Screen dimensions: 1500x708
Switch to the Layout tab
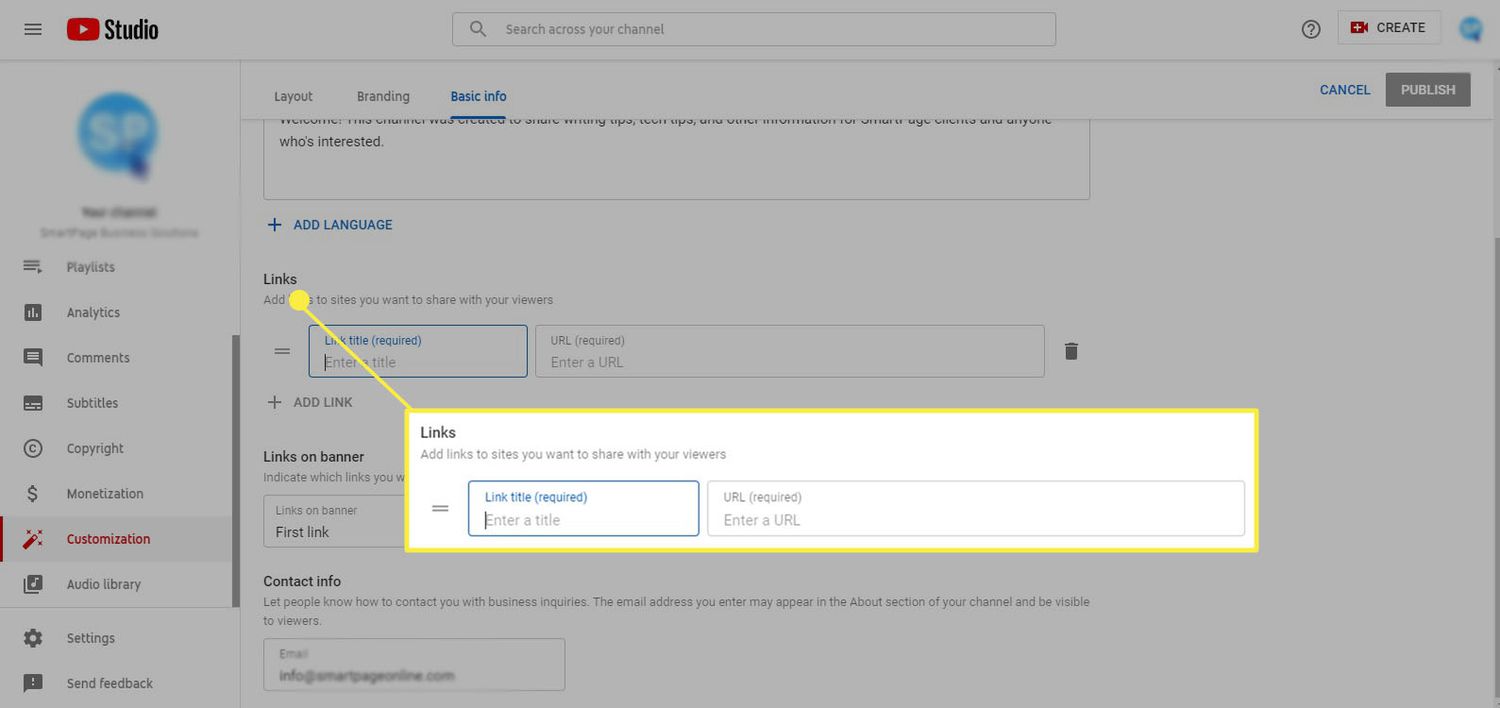point(293,96)
